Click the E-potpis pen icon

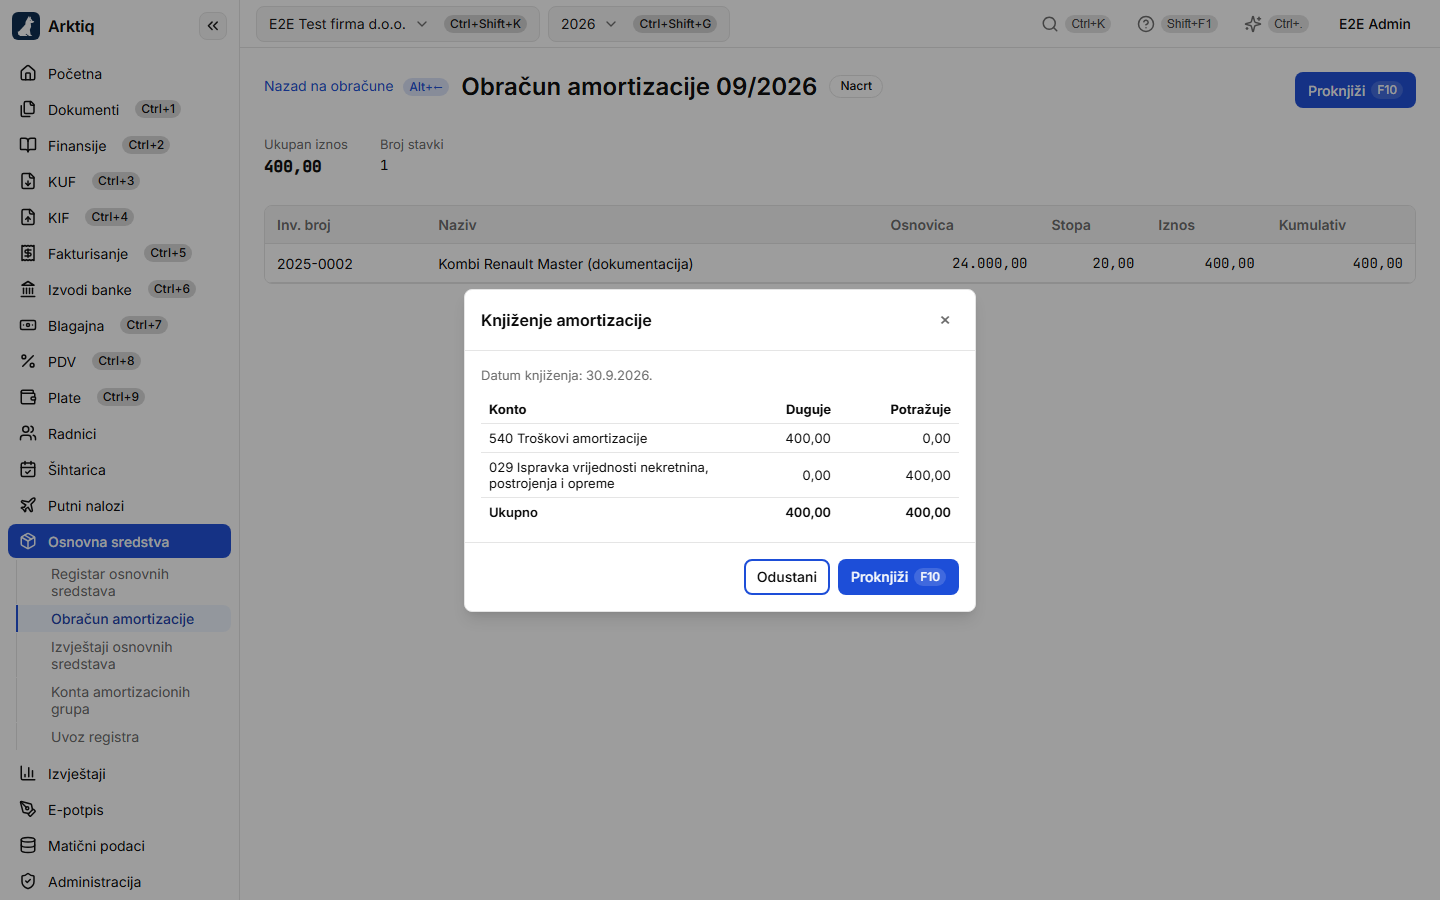pos(28,809)
